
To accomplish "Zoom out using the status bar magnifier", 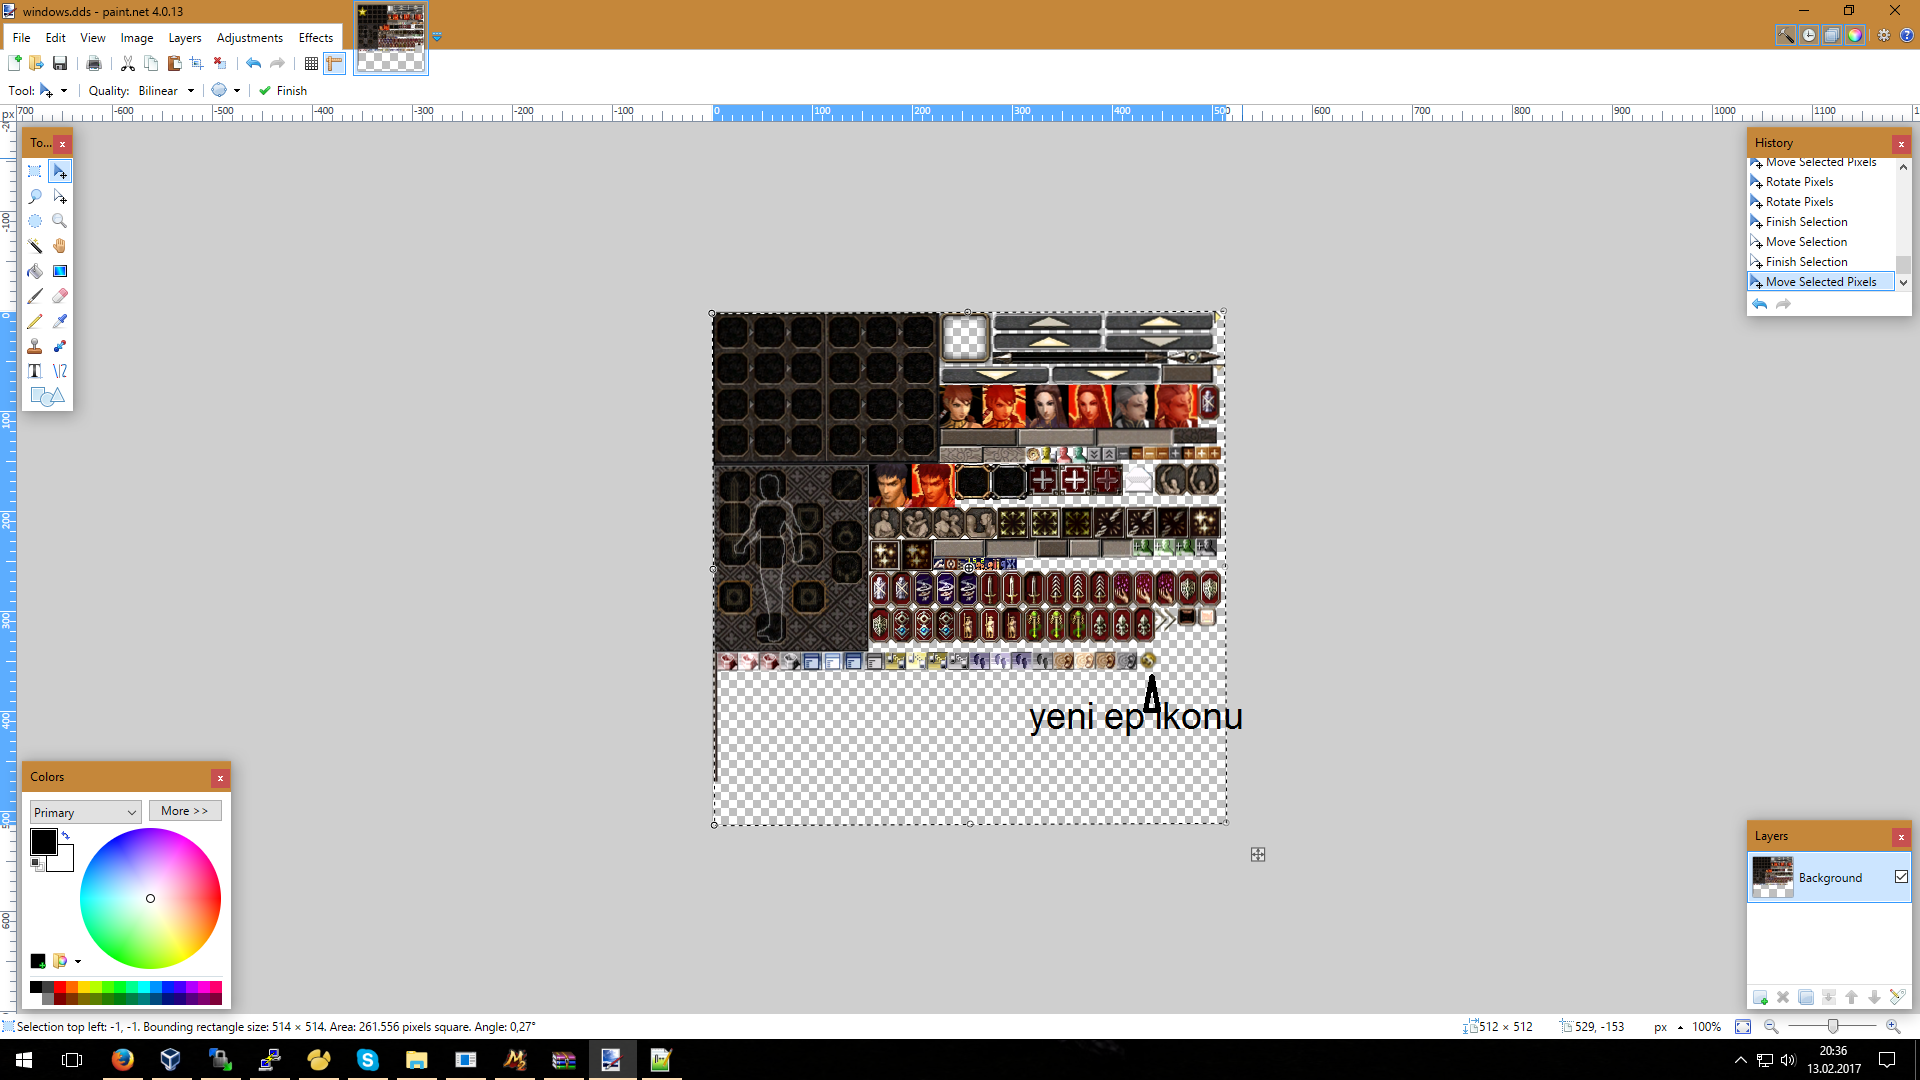I will (x=1771, y=1027).
